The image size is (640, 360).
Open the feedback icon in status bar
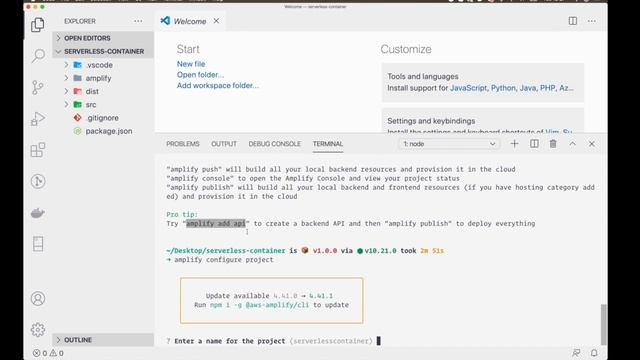point(576,353)
